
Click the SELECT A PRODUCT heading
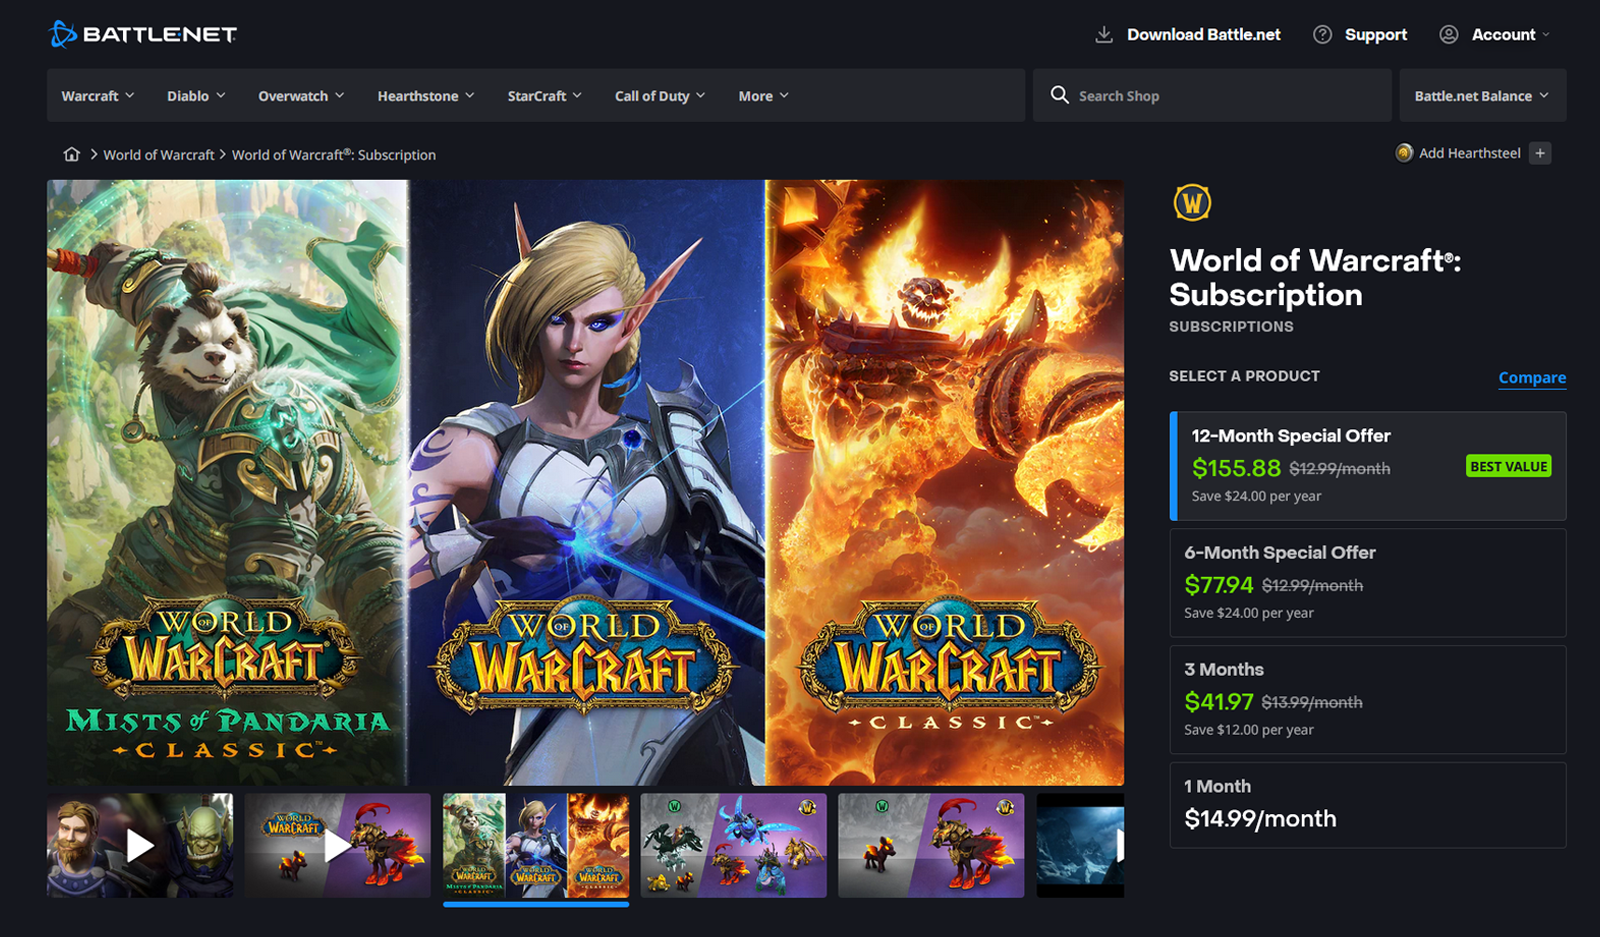[1244, 376]
